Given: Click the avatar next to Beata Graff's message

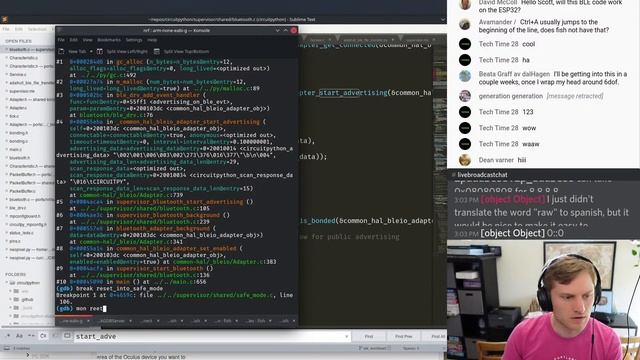Looking at the screenshot, I should click(x=465, y=76).
